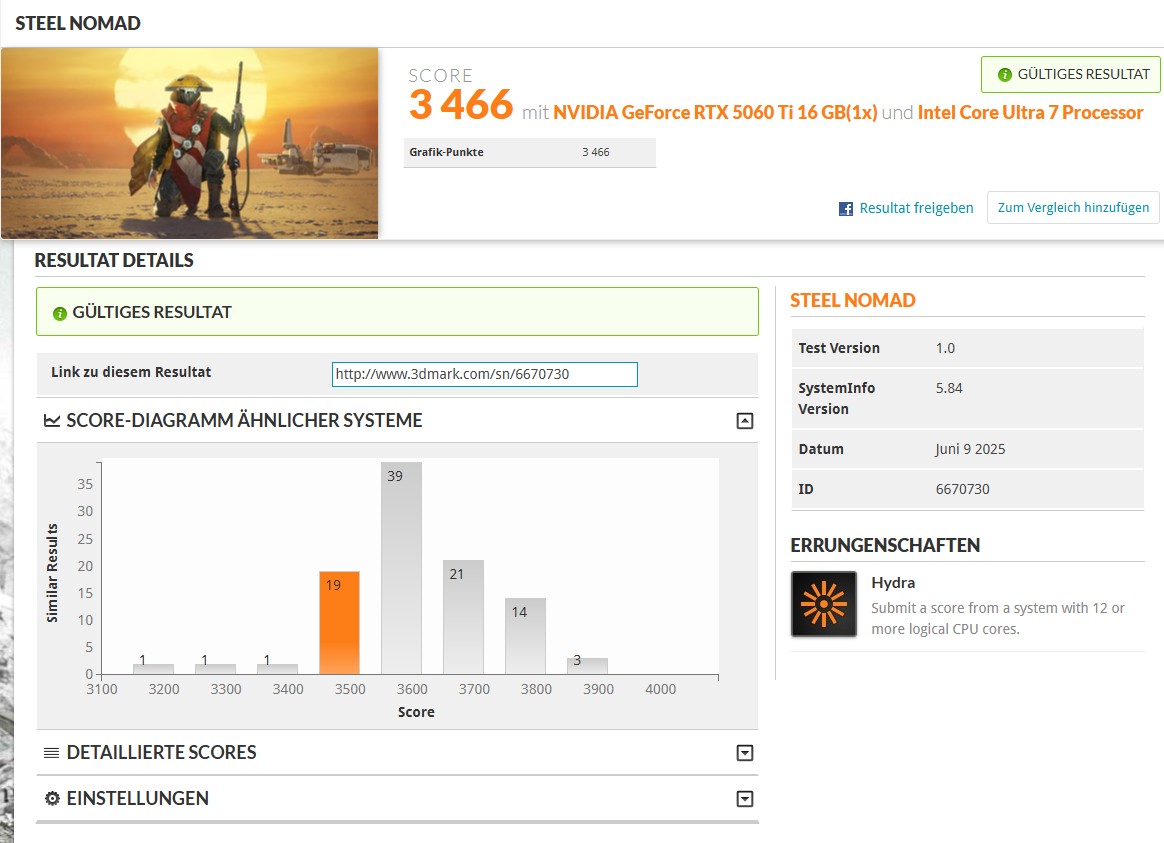Click the gear icon beside Einstellungen

[x=52, y=799]
